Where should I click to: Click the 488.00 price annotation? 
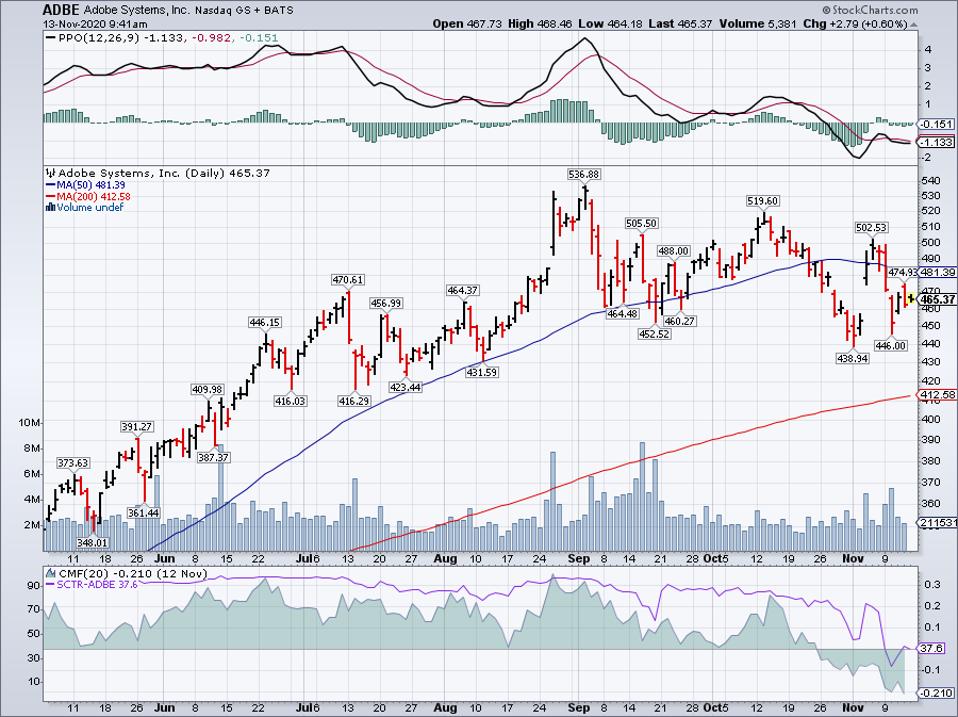click(673, 251)
